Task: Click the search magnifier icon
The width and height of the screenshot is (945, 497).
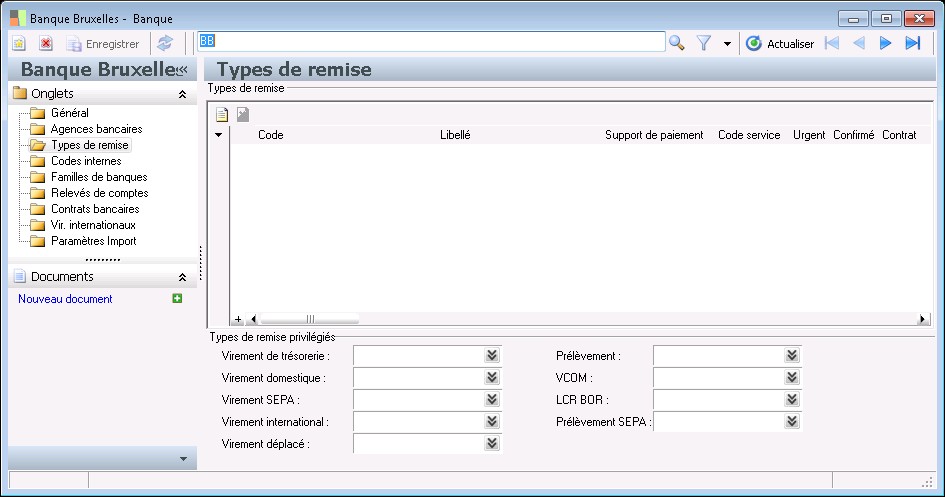Action: click(677, 43)
